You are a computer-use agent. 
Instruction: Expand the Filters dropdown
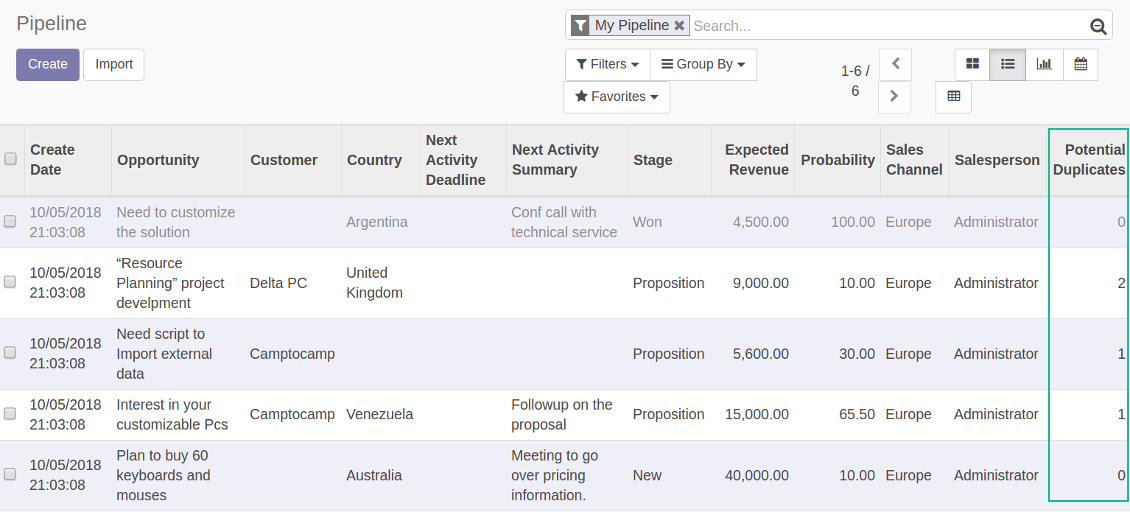click(607, 64)
